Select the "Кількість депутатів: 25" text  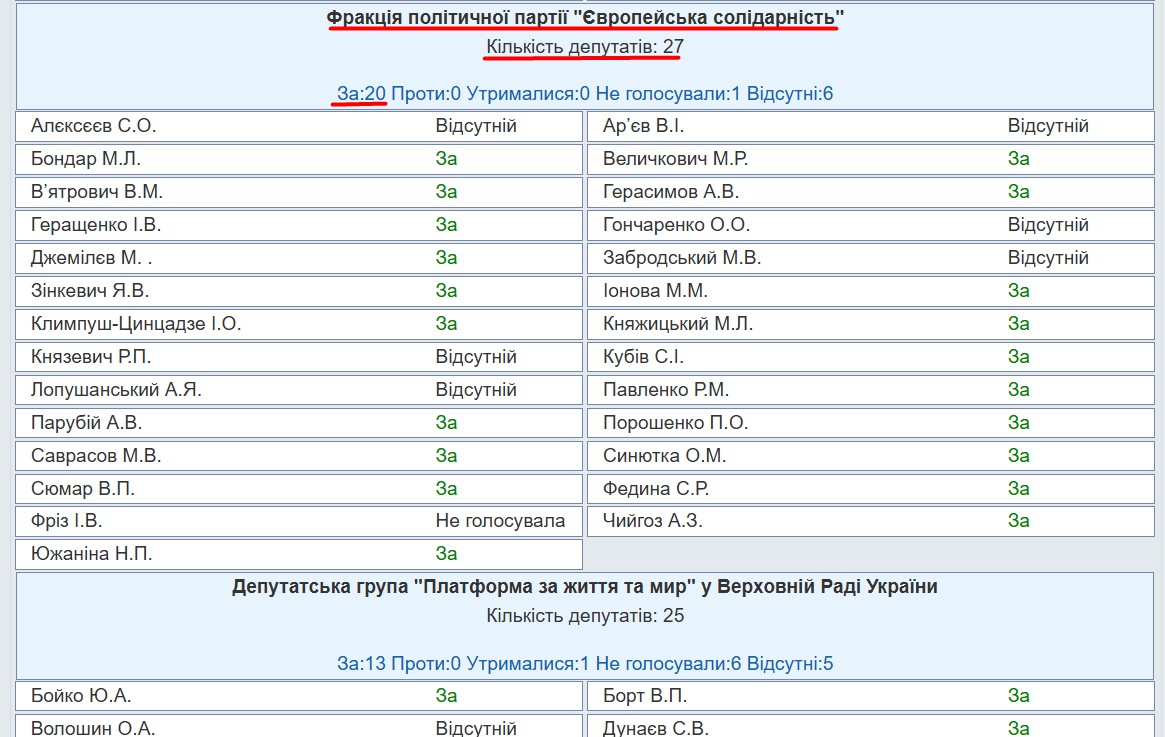[x=585, y=616]
